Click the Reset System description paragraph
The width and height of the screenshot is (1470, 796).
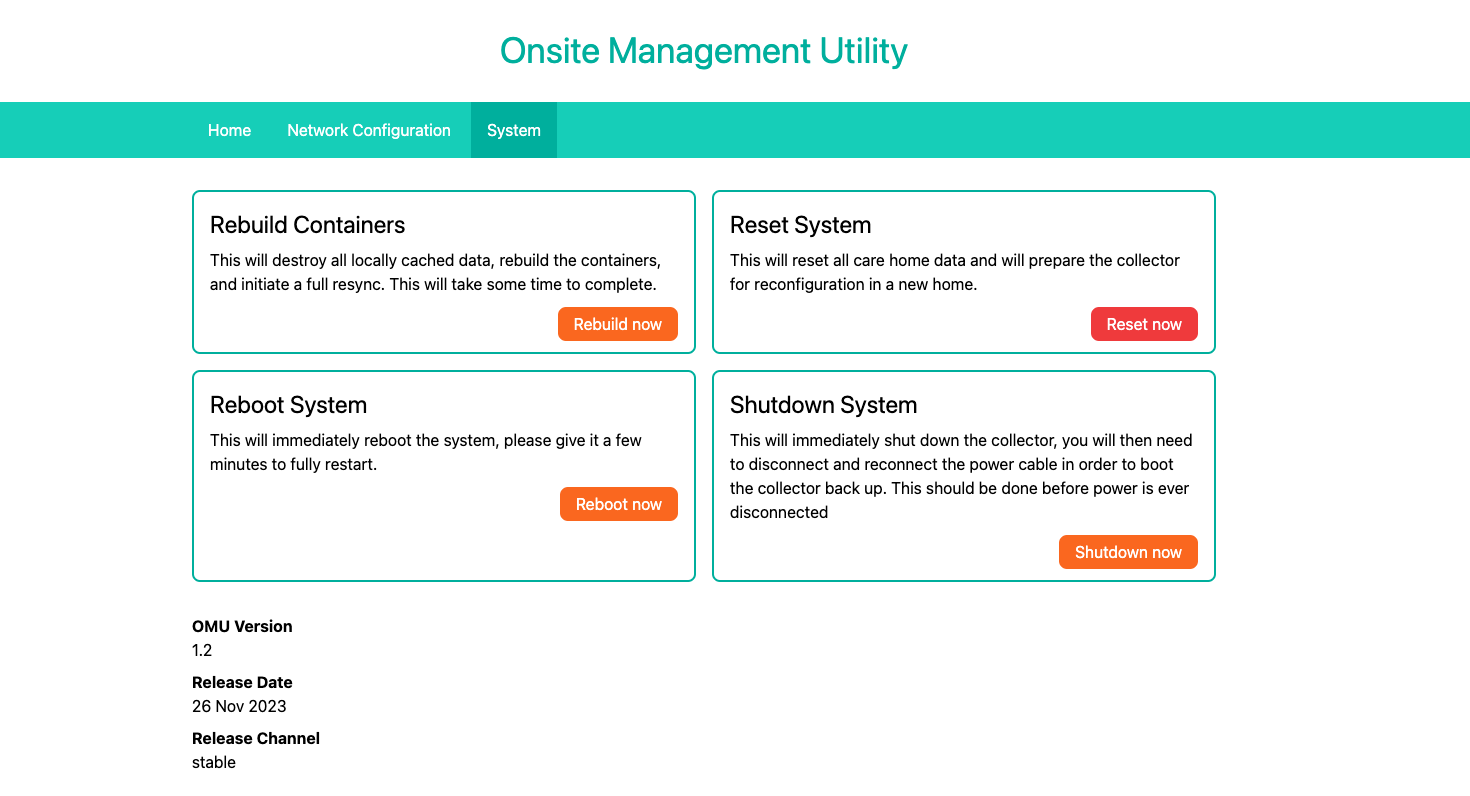[954, 272]
